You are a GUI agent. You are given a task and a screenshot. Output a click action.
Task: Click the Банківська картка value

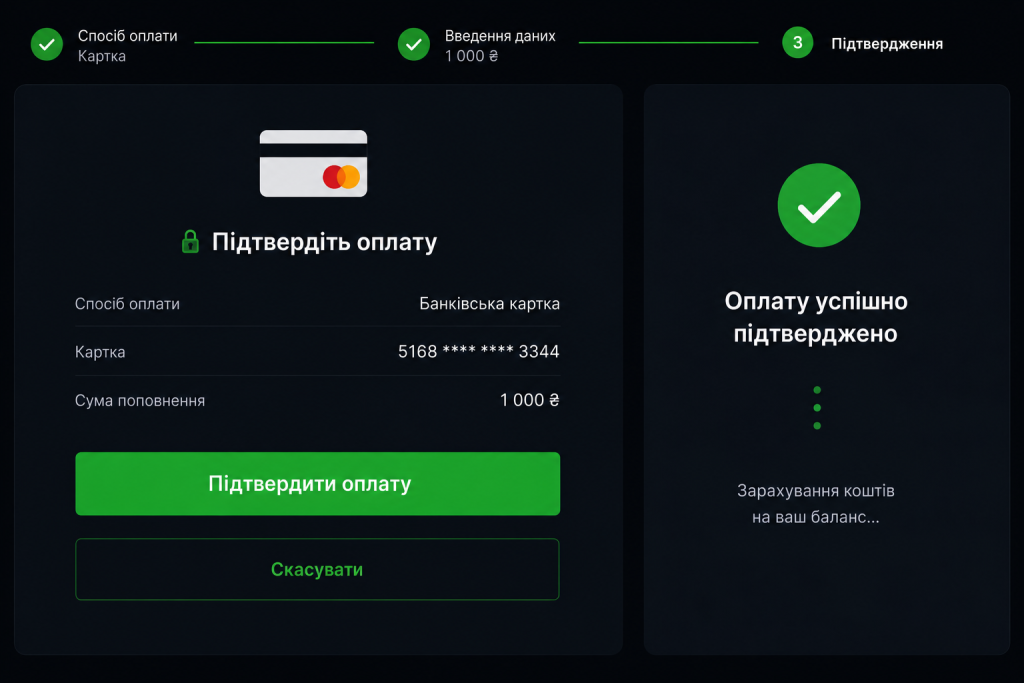click(489, 304)
